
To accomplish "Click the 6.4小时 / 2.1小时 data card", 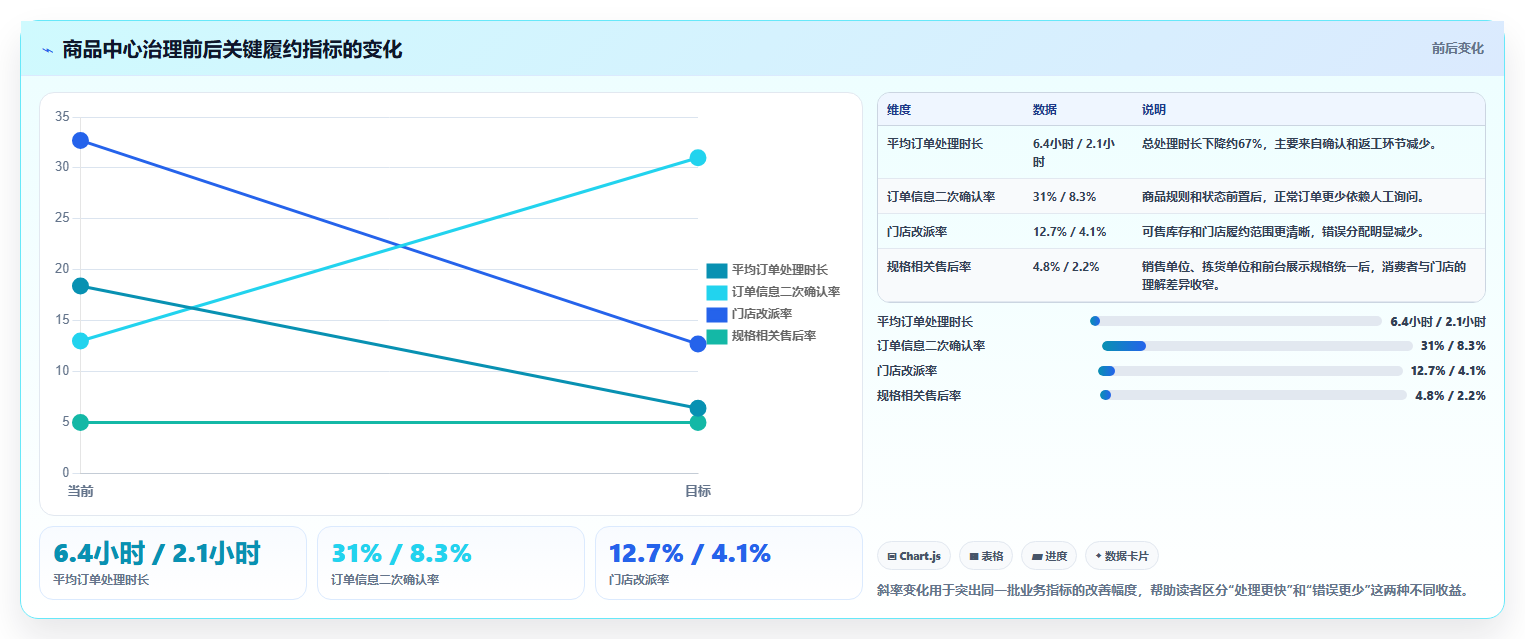I will click(x=173, y=563).
